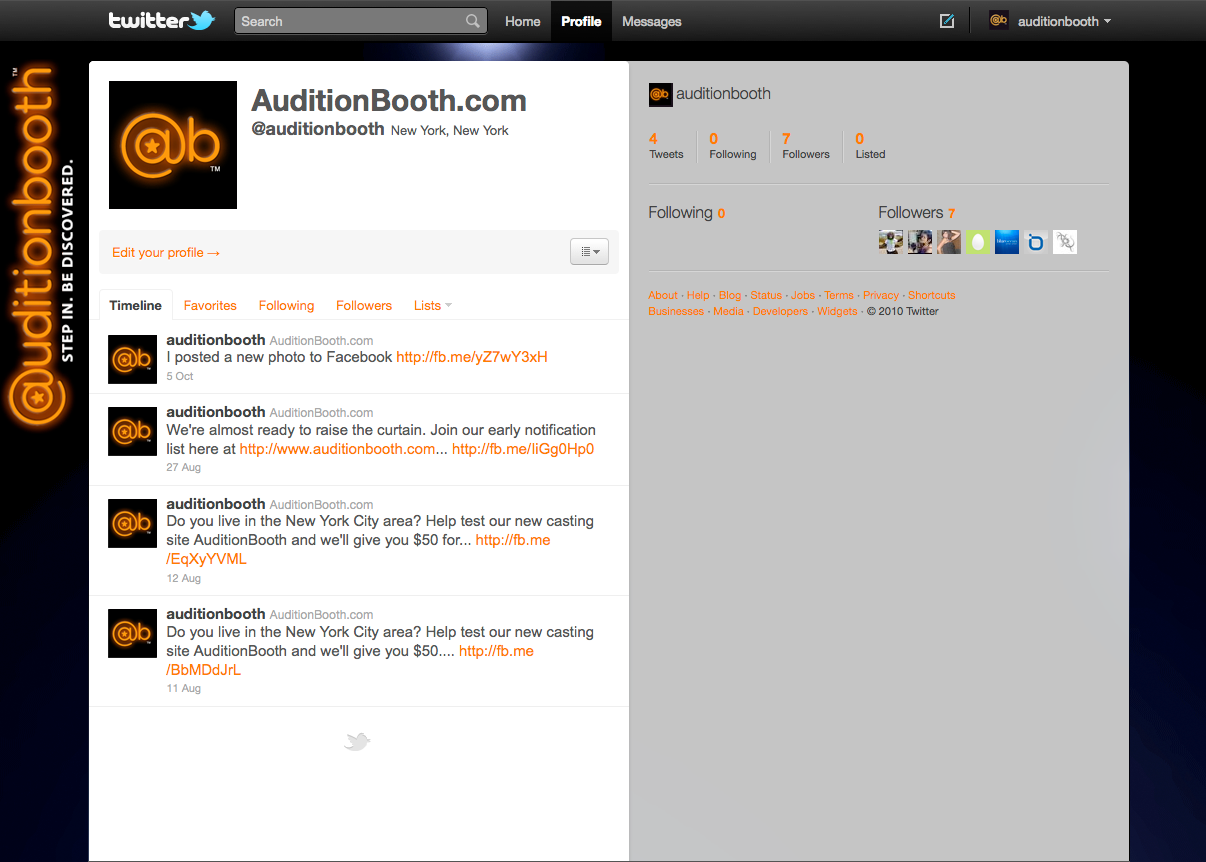Click the auditionbooth username on the 5 Oct tweet
This screenshot has height=862, width=1206.
tap(216, 339)
